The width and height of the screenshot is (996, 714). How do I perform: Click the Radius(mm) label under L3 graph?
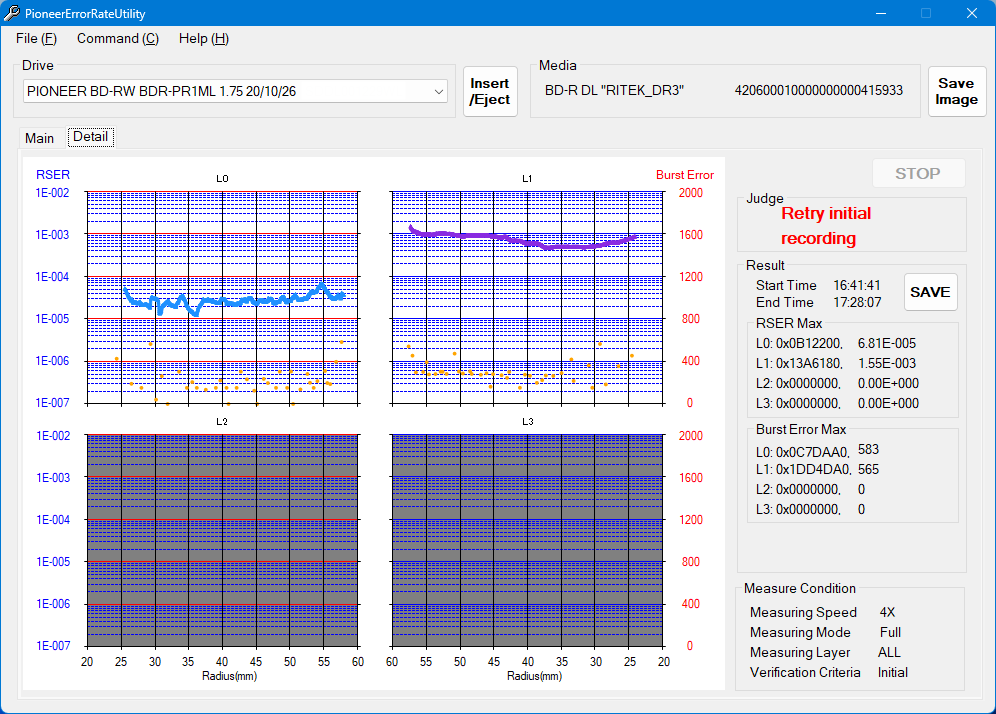pos(534,676)
